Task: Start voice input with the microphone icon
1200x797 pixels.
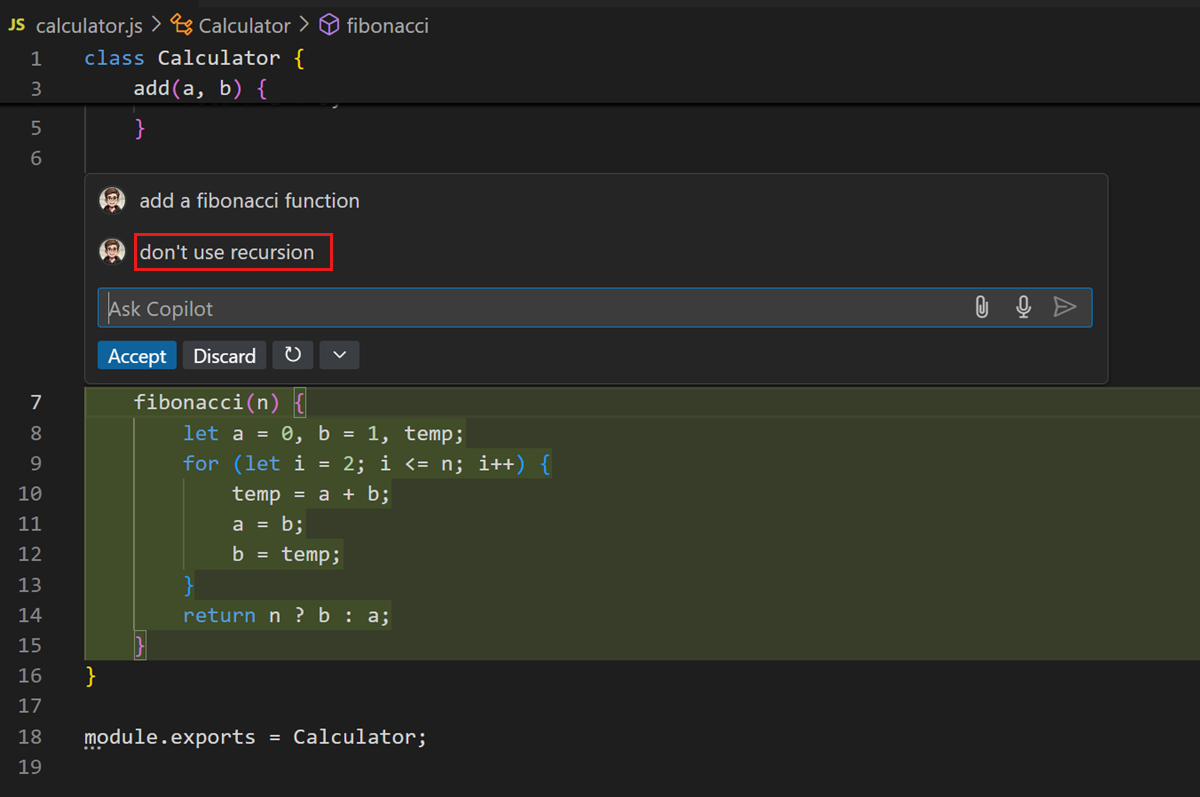Action: coord(1023,307)
